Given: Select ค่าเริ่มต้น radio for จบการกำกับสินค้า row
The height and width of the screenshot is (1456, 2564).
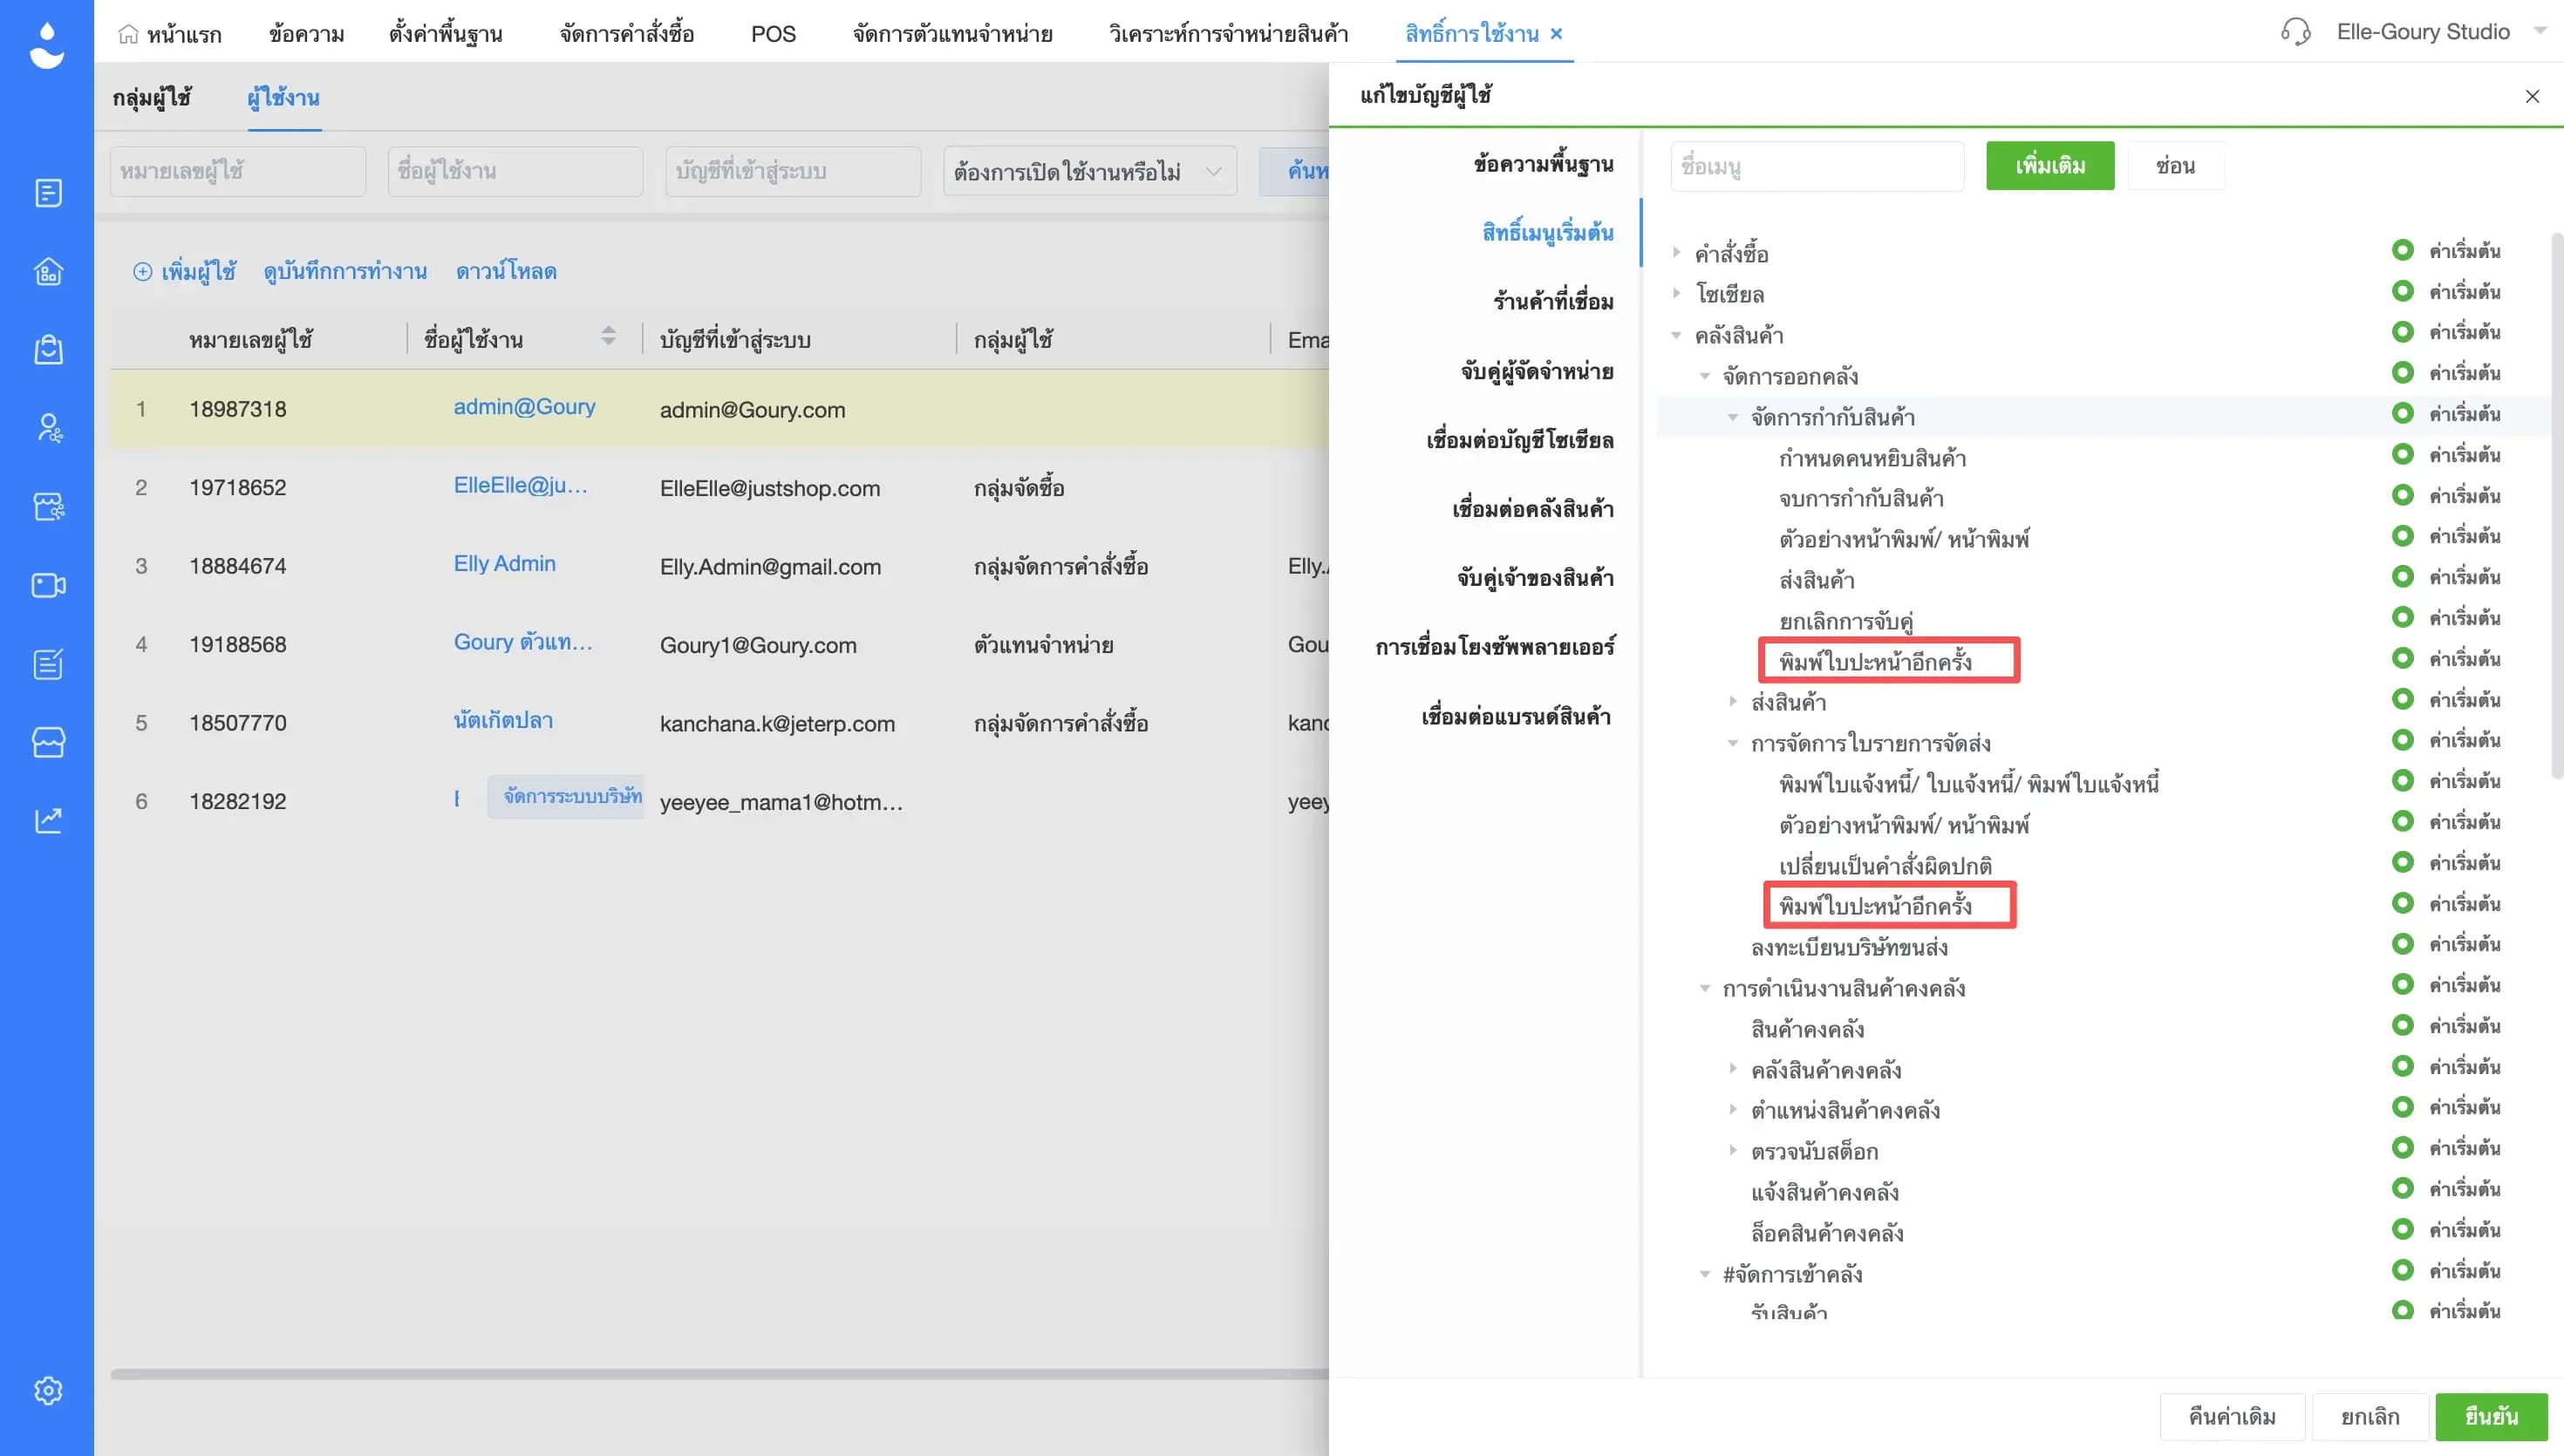Looking at the screenshot, I should coord(2402,495).
